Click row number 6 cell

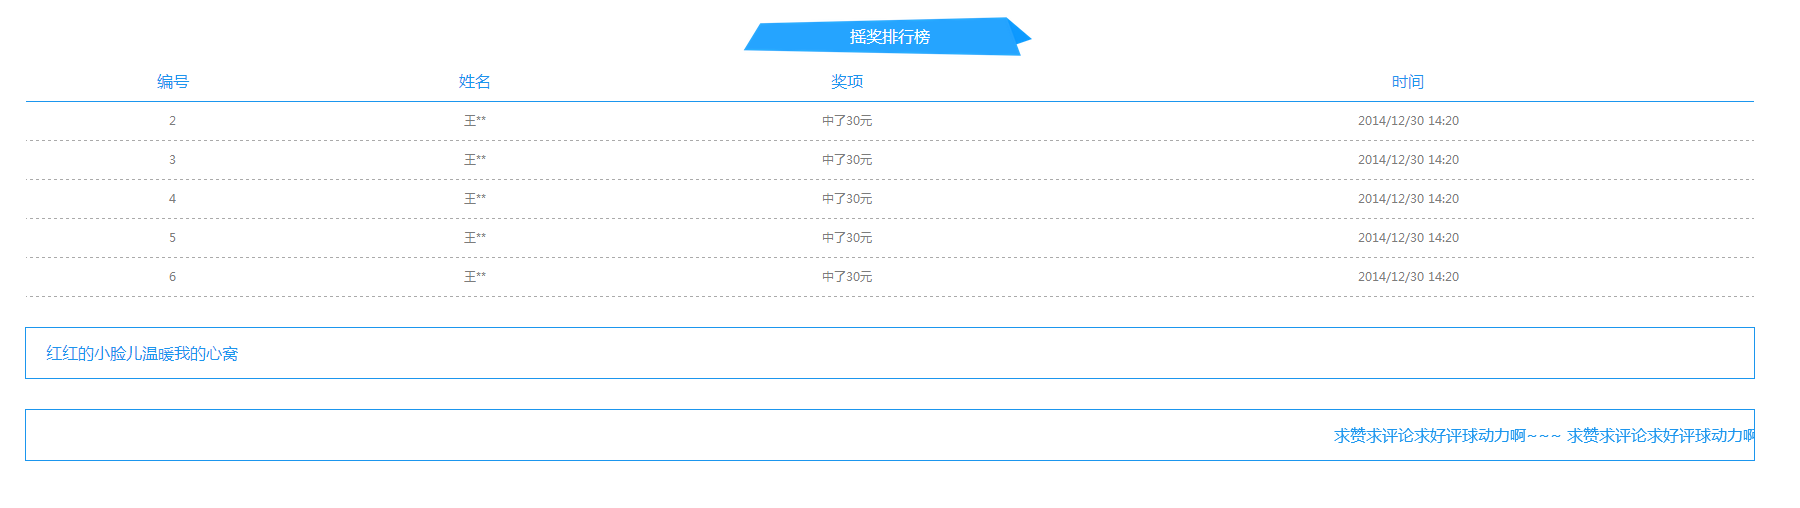pos(172,277)
